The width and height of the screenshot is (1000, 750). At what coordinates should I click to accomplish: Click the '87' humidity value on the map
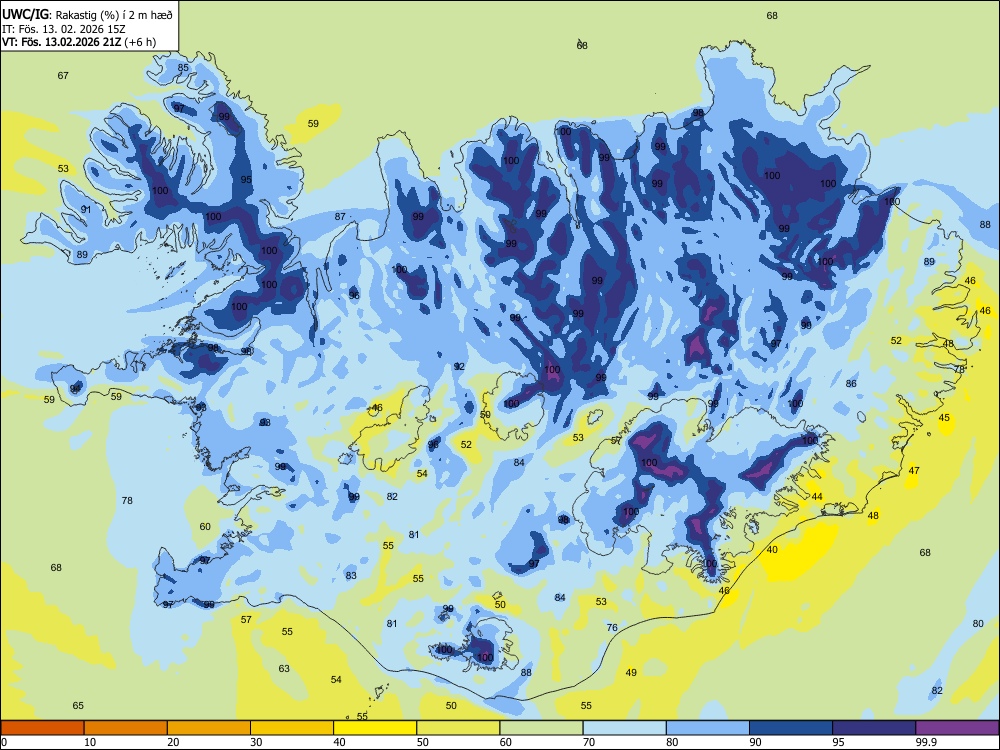[x=341, y=216]
